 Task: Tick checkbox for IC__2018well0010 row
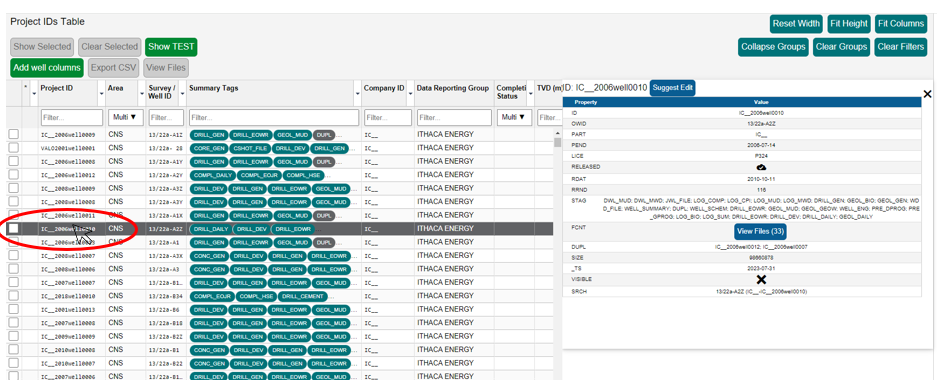[13, 296]
